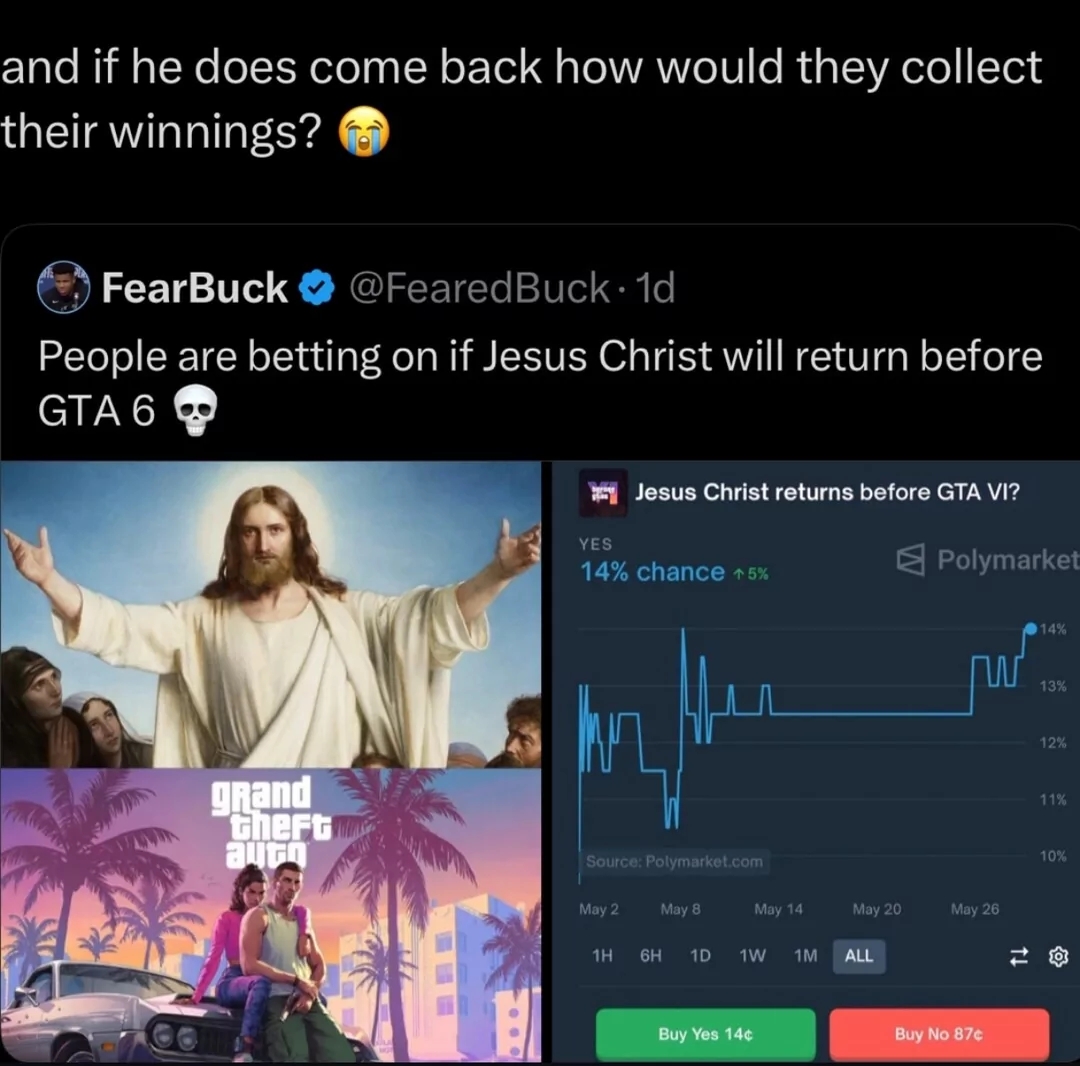This screenshot has width=1080, height=1066.
Task: Click the 14% chart endpoint marker
Action: [1030, 628]
